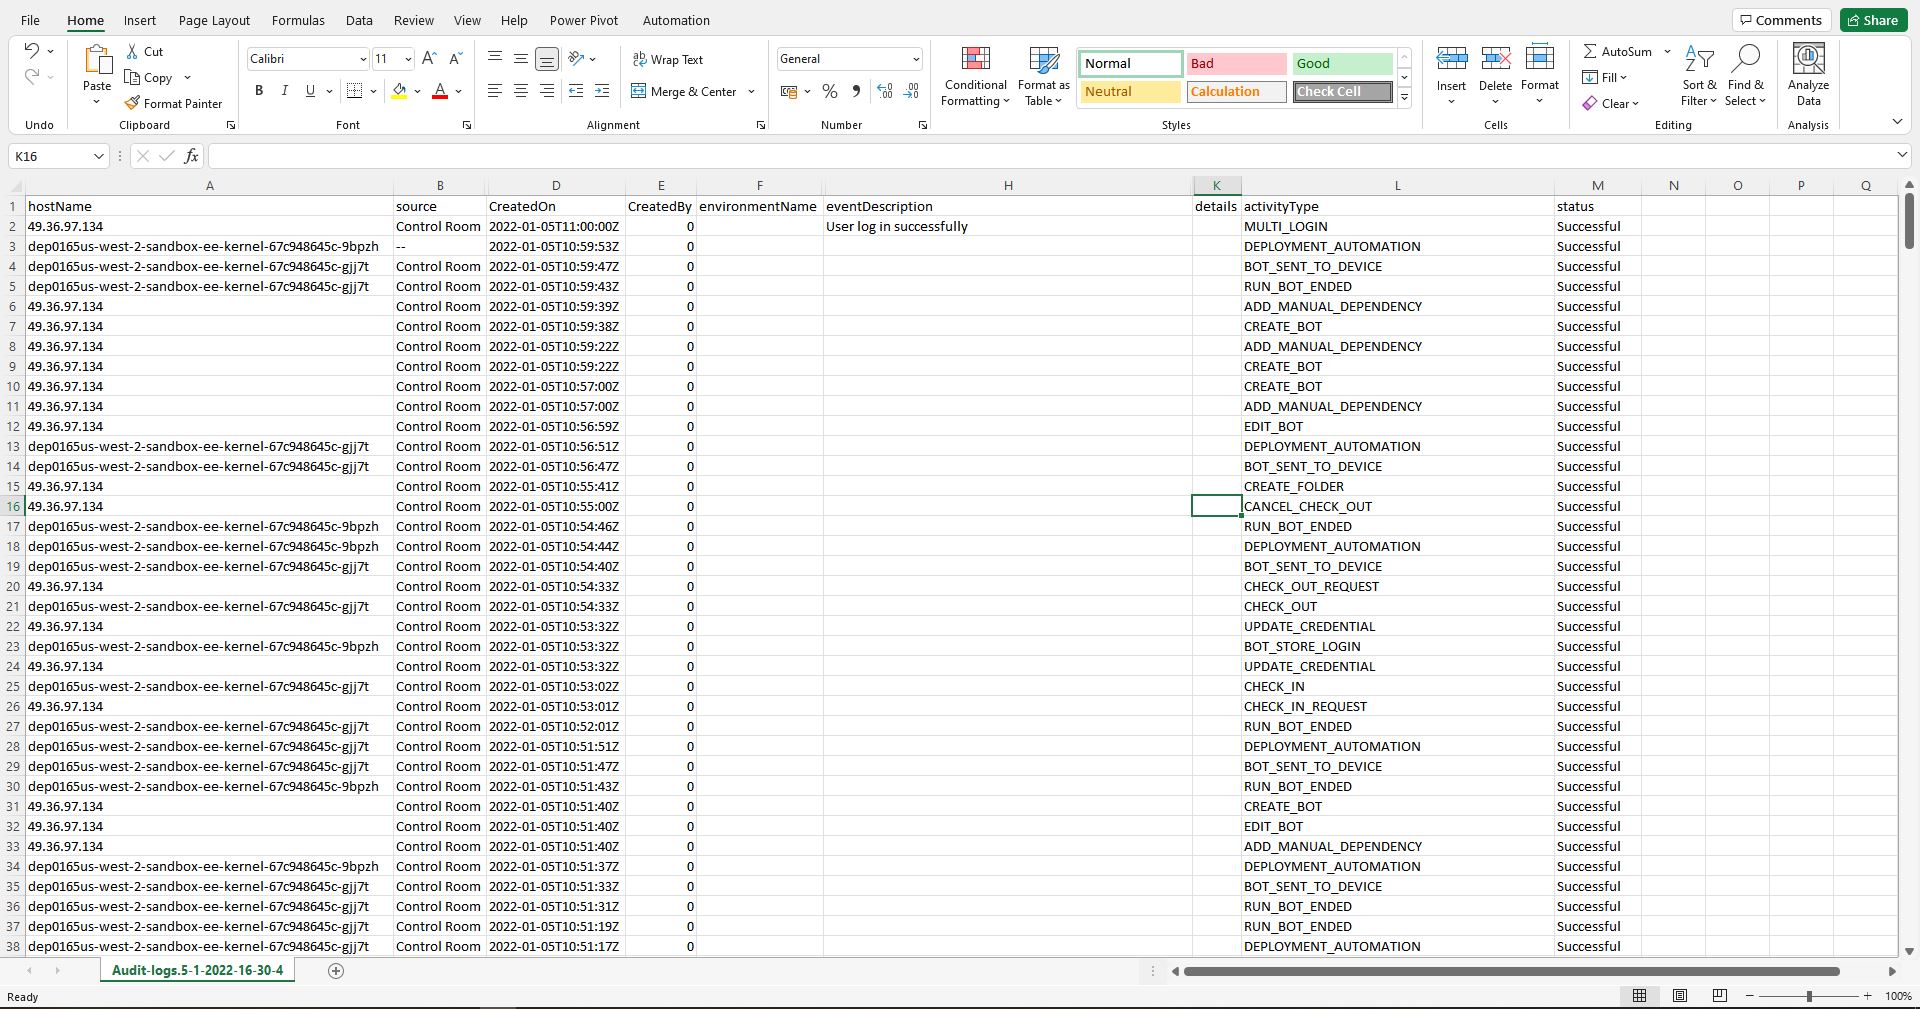1920x1009 pixels.
Task: Click the Insert Function fx icon
Action: [191, 156]
